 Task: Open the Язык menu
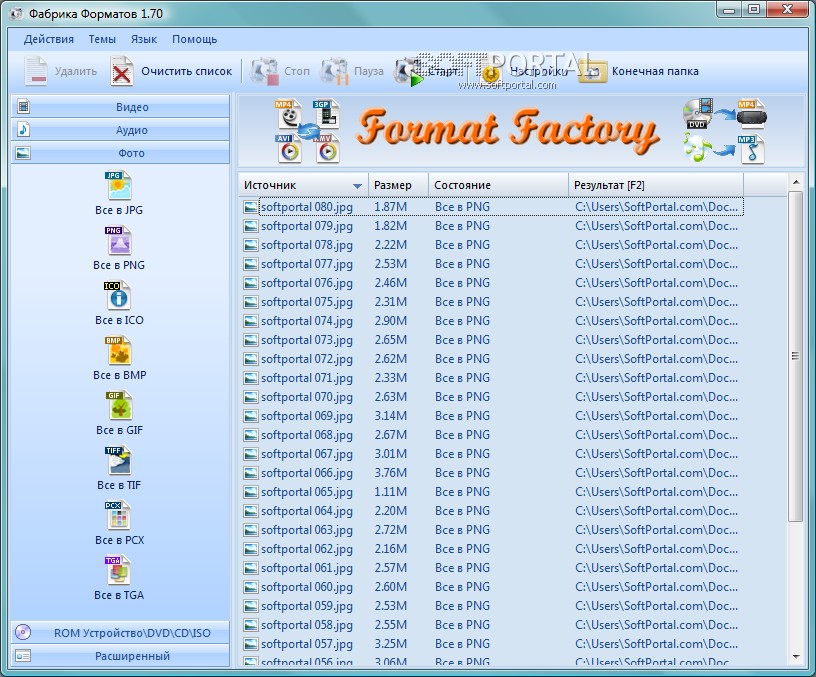(x=144, y=40)
